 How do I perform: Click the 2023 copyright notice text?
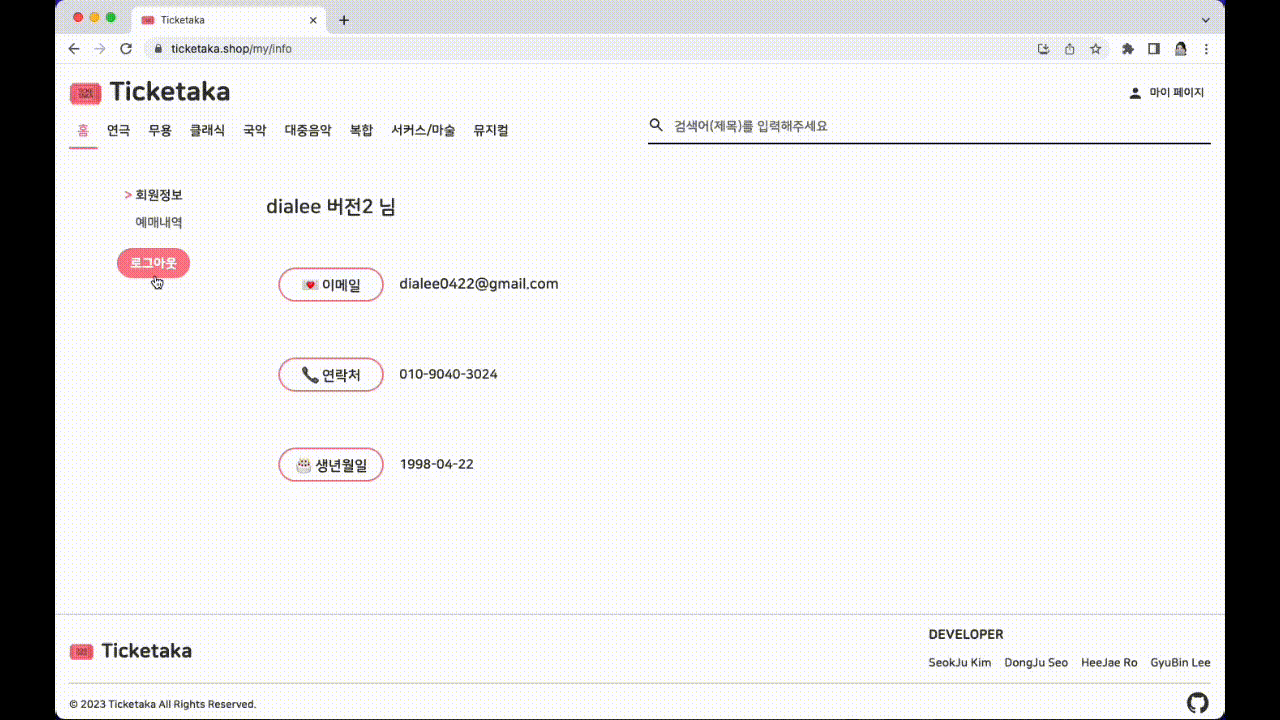point(163,704)
